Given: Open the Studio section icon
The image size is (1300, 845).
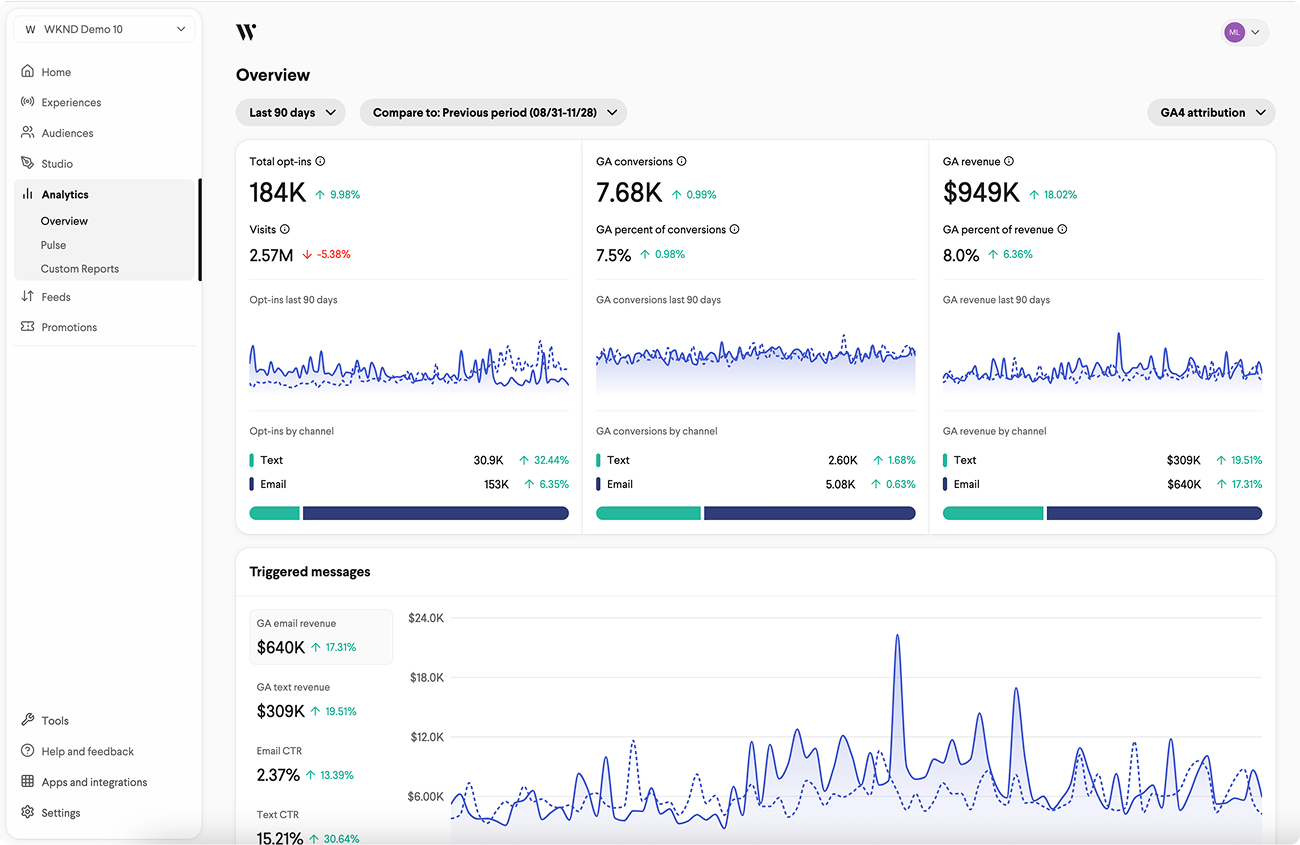Looking at the screenshot, I should pos(27,163).
